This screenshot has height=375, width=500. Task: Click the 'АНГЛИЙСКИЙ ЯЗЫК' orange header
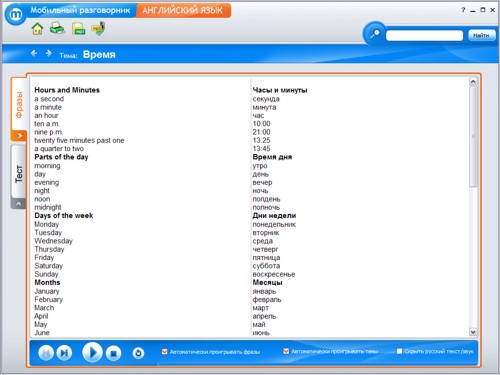[x=182, y=10]
